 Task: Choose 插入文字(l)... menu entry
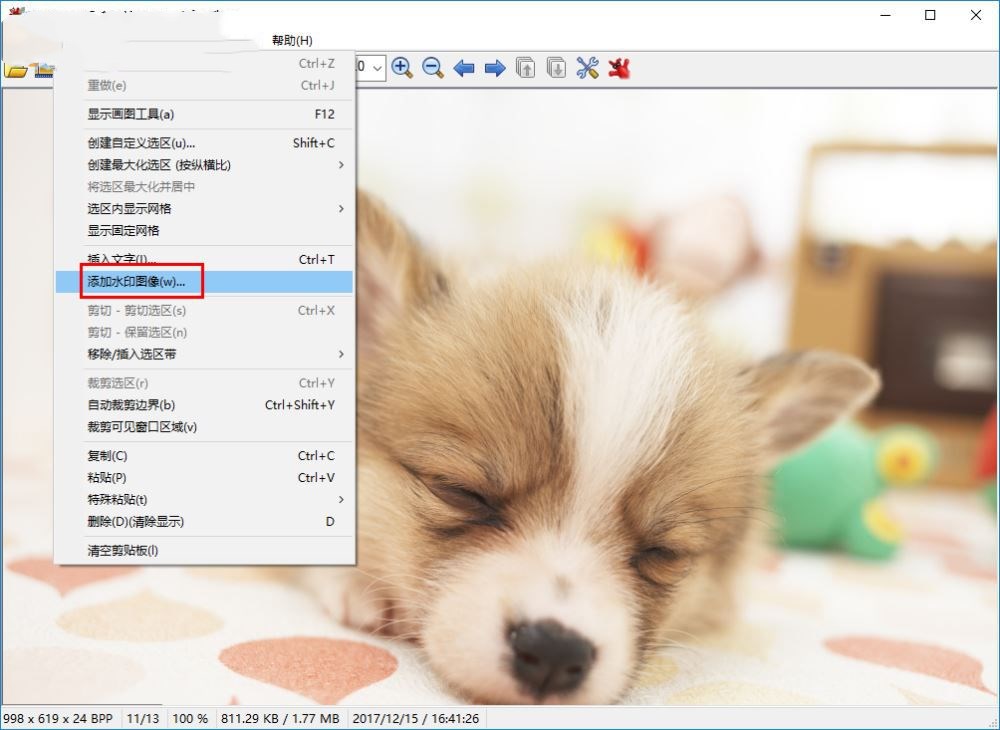204,259
